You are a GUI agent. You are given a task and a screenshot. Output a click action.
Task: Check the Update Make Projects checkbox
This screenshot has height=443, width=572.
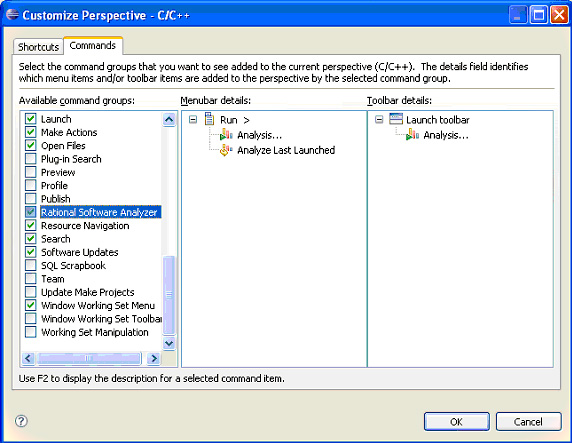[x=31, y=292]
